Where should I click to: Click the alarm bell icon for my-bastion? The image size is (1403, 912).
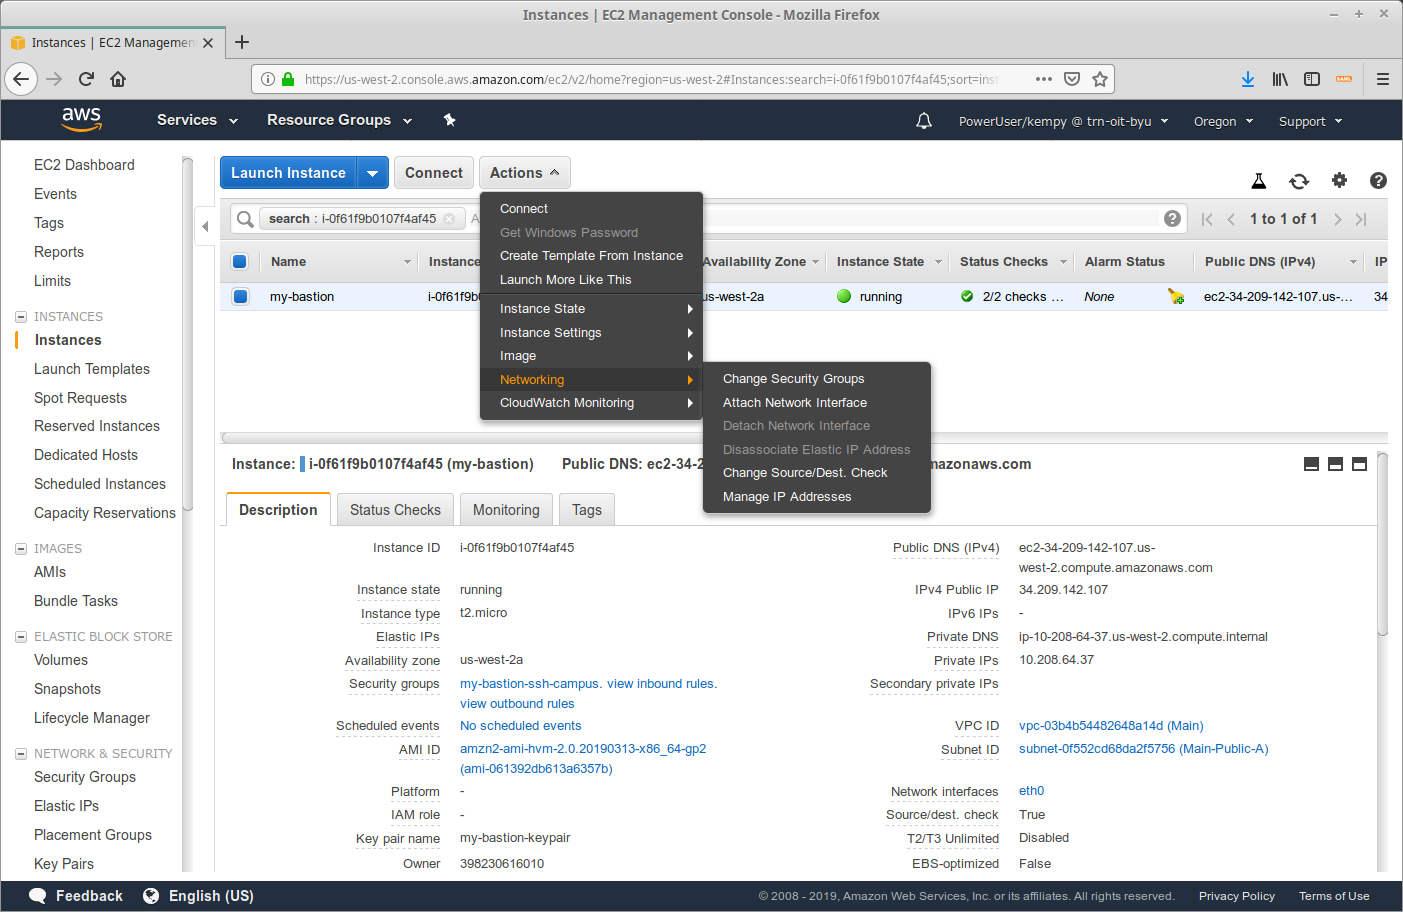pyautogui.click(x=1176, y=296)
